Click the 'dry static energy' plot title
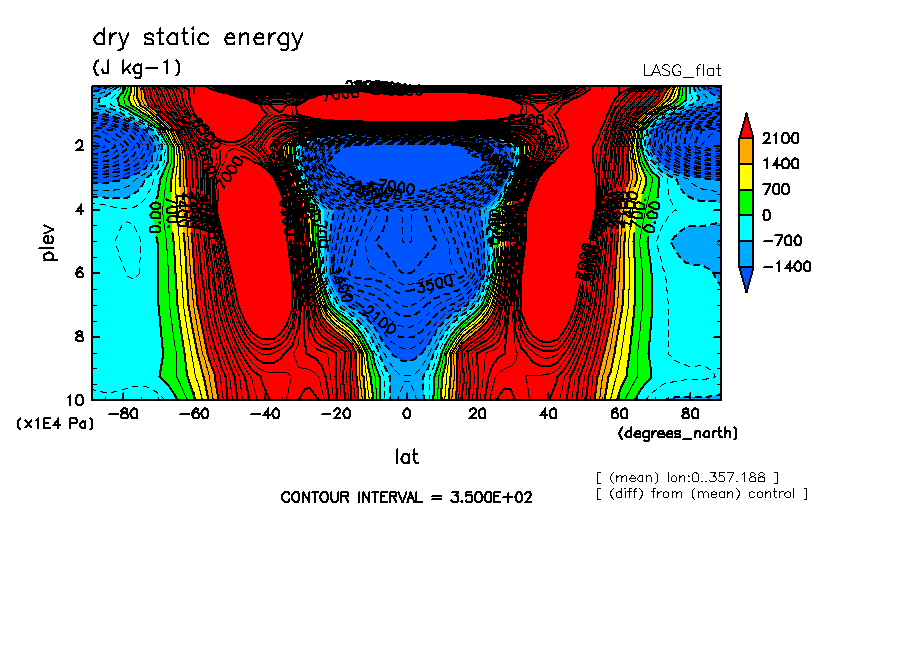This screenshot has height=654, width=904. 198,38
